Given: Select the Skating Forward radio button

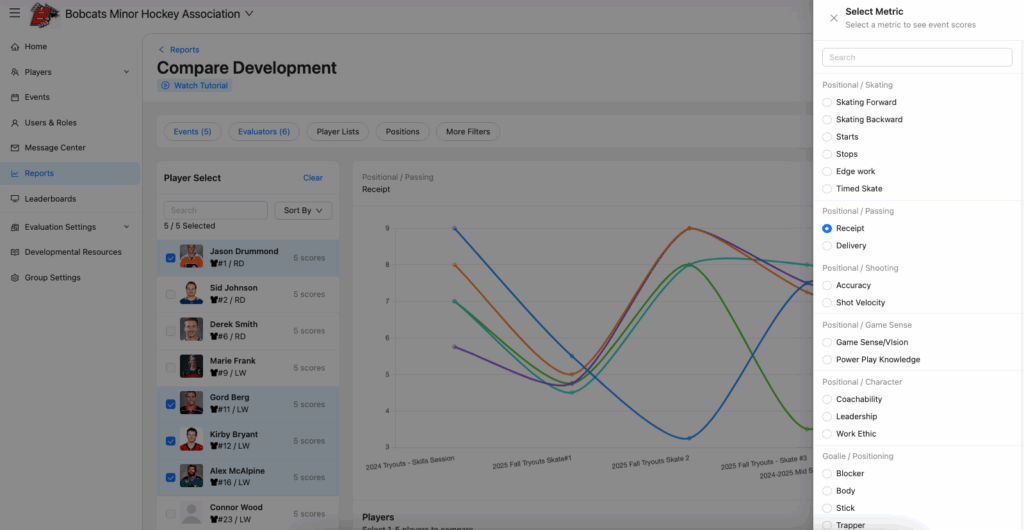Looking at the screenshot, I should 827,102.
